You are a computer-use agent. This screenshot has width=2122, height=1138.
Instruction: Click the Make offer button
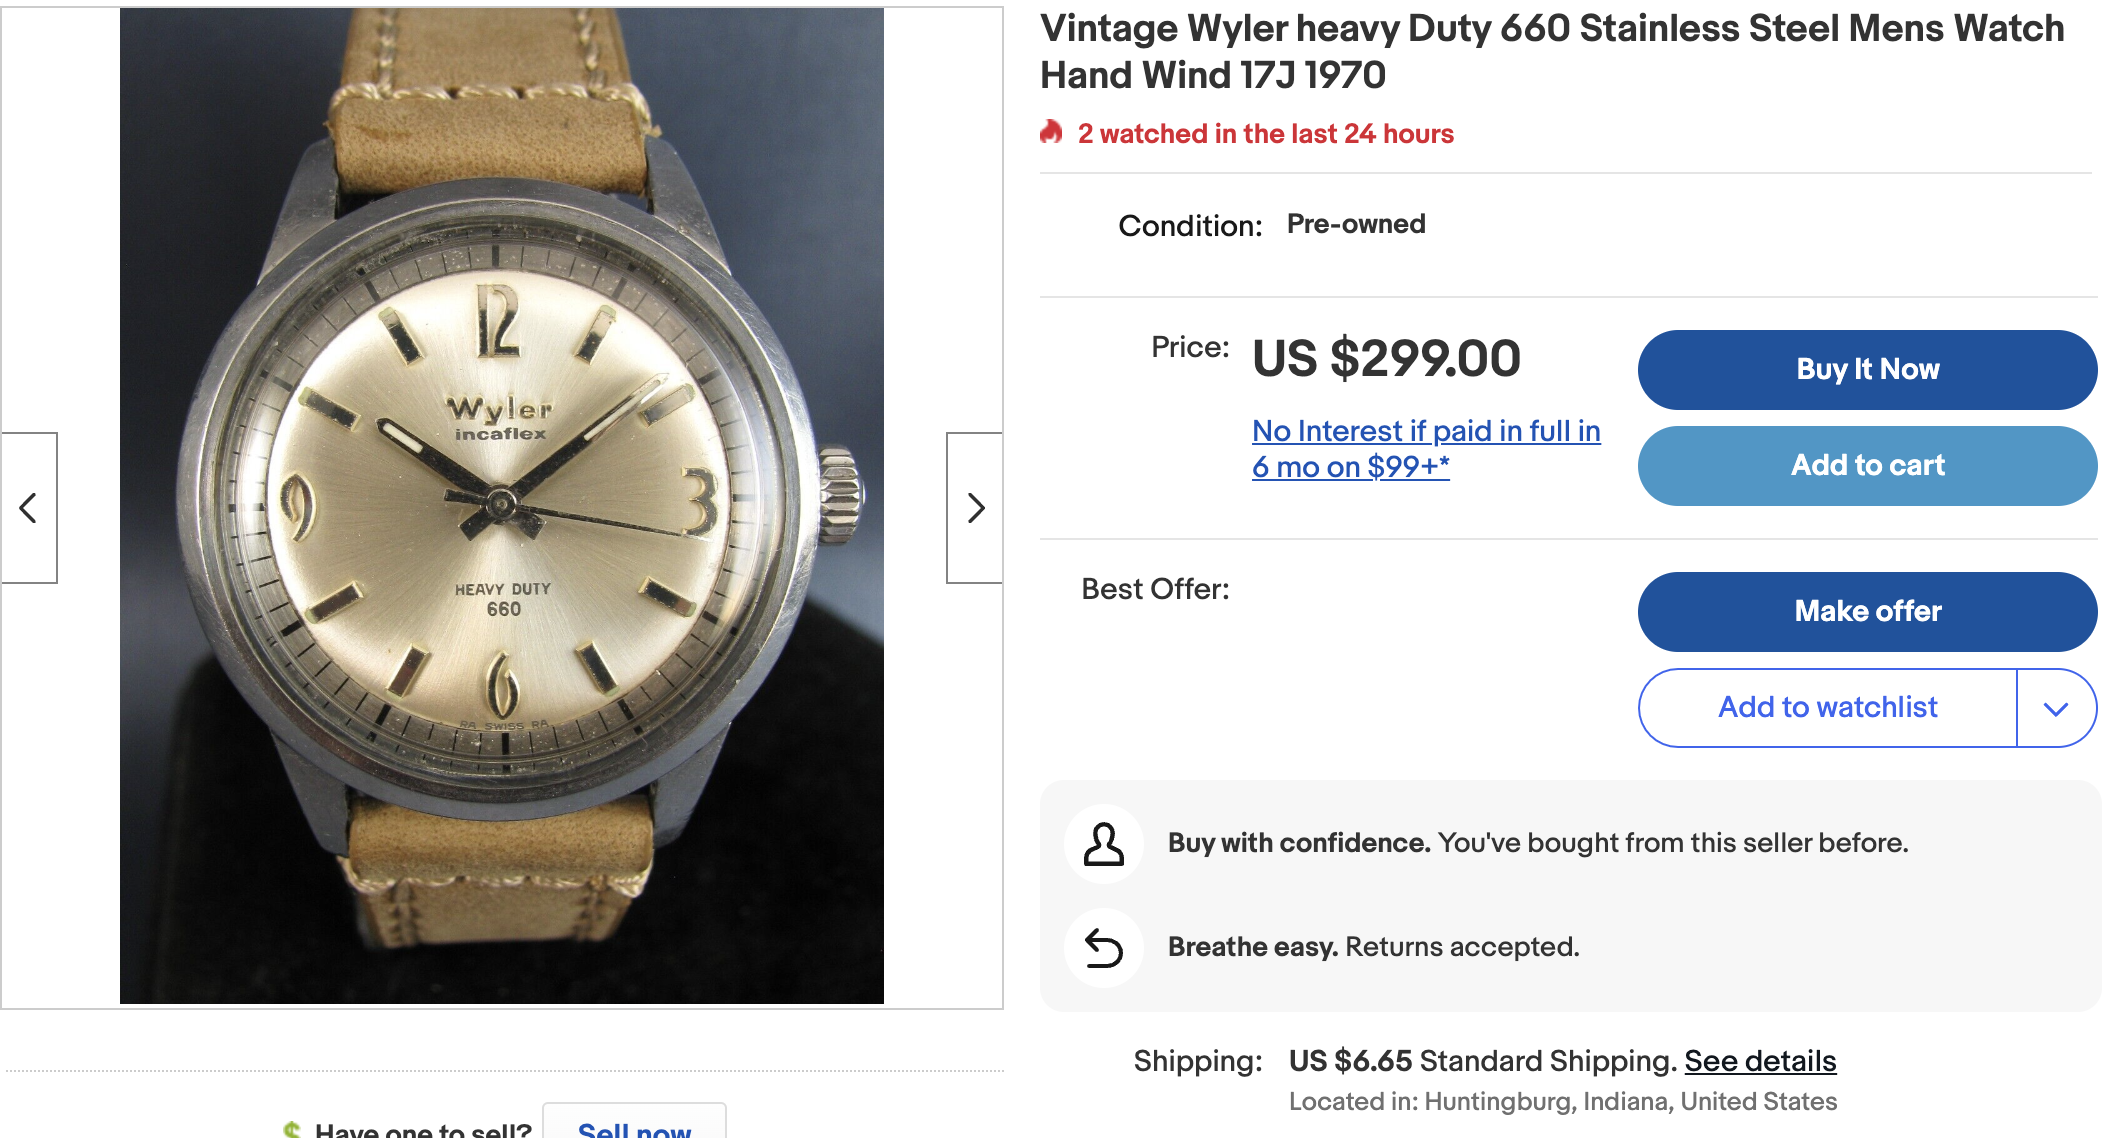[1867, 612]
